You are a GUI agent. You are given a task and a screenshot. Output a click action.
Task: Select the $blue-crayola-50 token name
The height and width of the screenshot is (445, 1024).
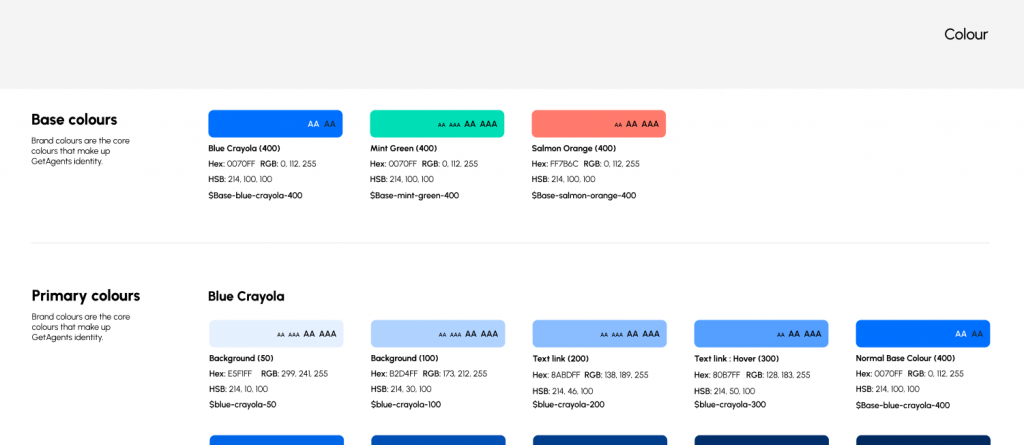click(242, 405)
